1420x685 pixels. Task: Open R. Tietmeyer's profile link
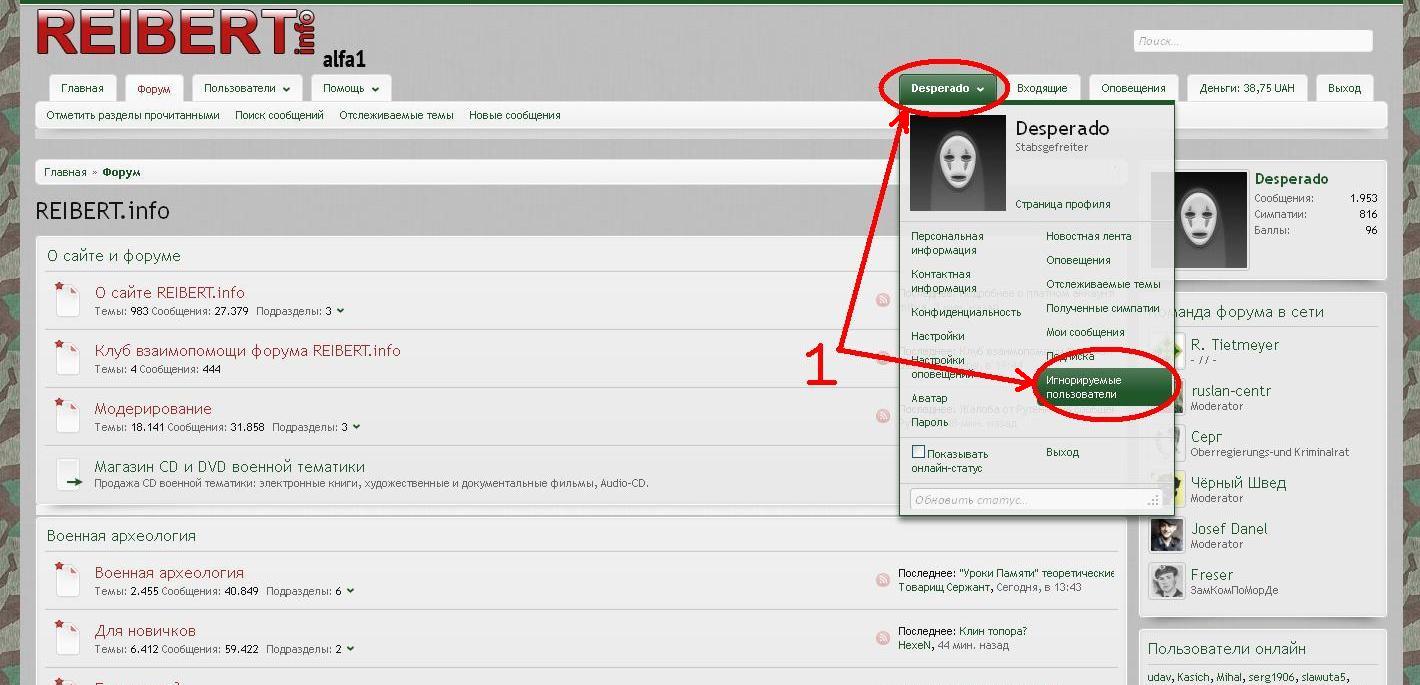[x=1234, y=345]
